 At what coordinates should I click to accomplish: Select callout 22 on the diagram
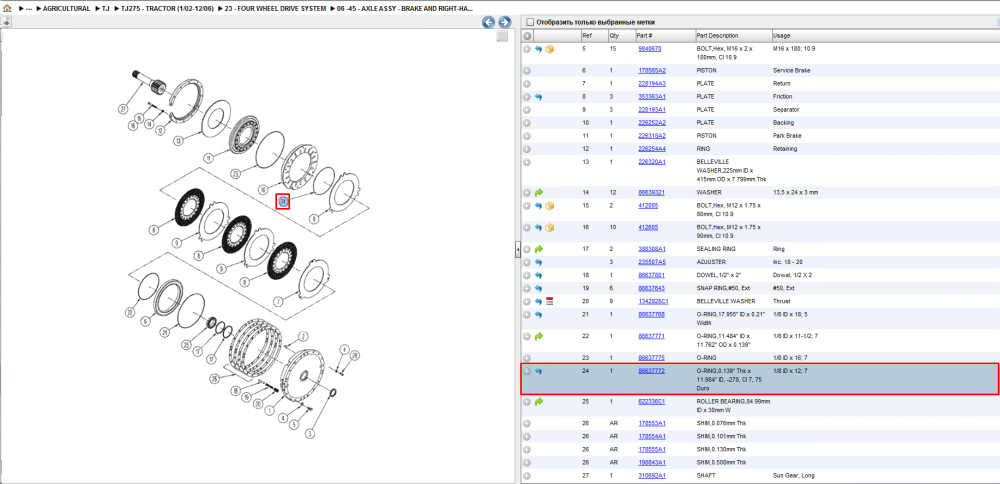point(129,312)
